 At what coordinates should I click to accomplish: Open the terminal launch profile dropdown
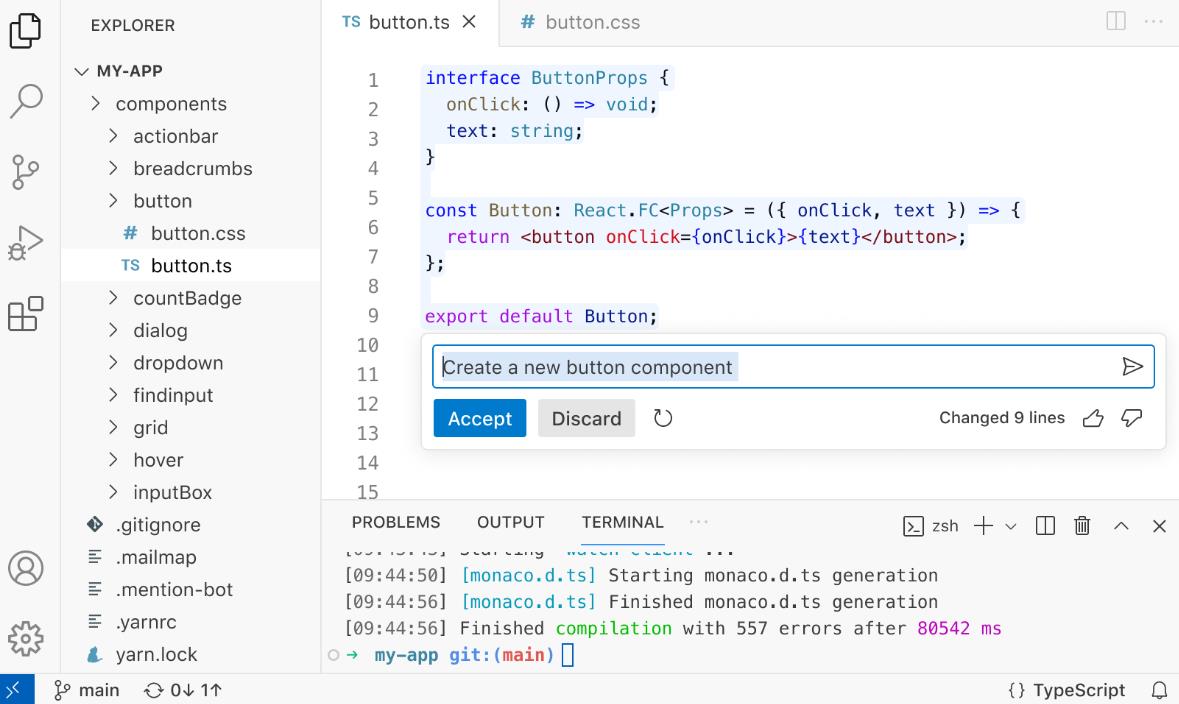(1011, 526)
